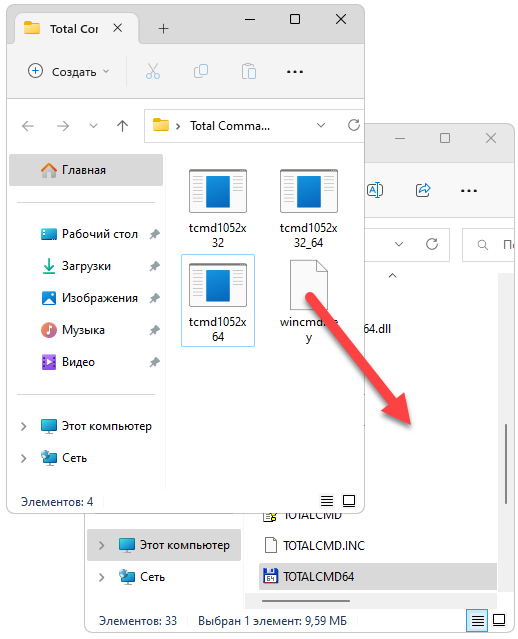Expand address bar history dropdown in front window

point(321,126)
